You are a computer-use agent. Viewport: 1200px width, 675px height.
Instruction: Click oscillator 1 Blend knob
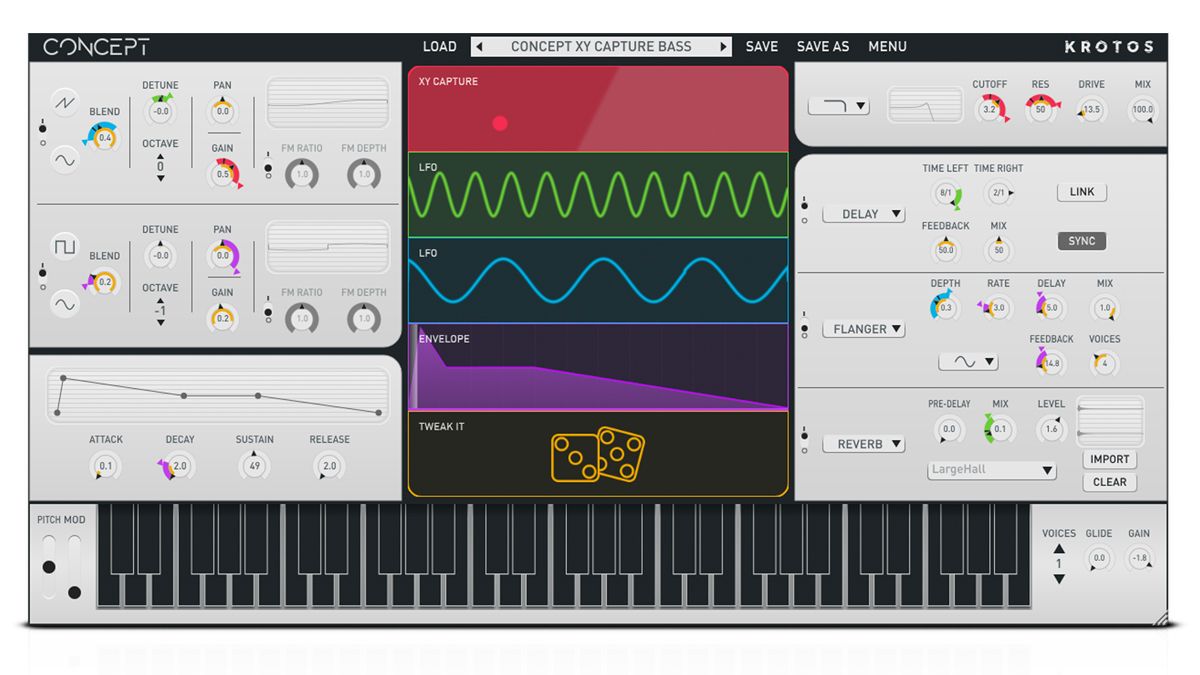click(x=105, y=137)
